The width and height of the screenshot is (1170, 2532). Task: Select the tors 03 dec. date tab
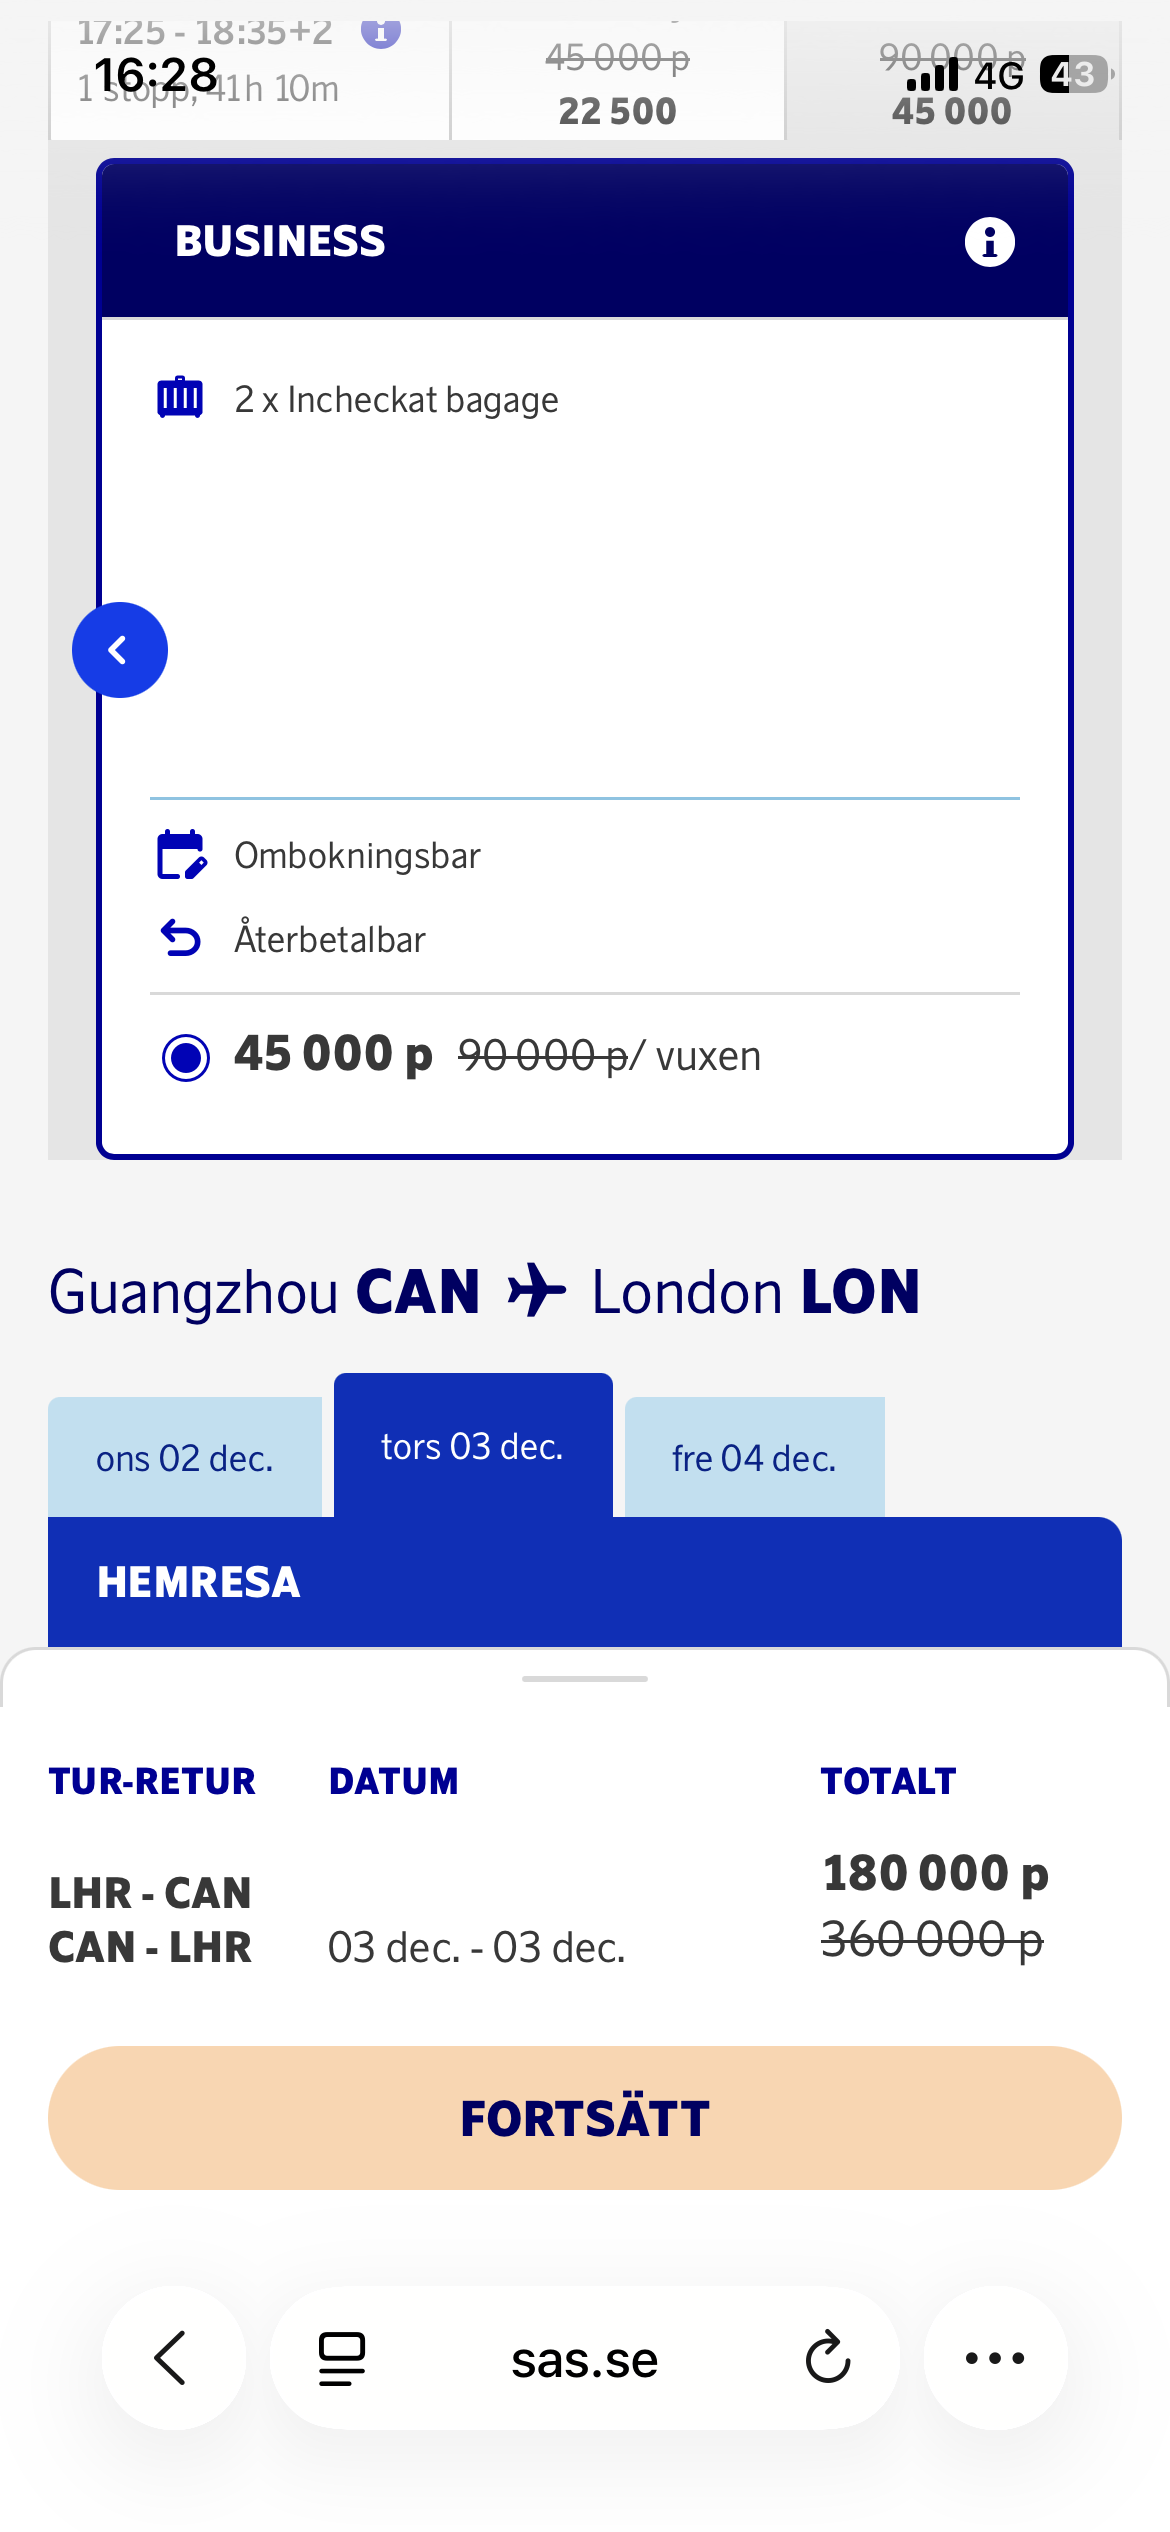pos(472,1446)
